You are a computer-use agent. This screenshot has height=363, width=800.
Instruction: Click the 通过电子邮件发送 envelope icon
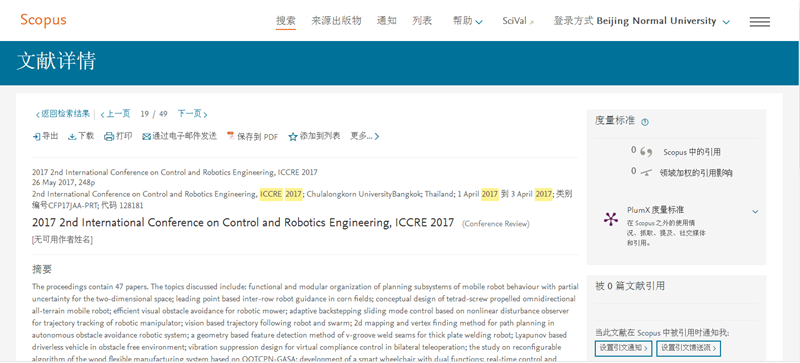point(146,136)
